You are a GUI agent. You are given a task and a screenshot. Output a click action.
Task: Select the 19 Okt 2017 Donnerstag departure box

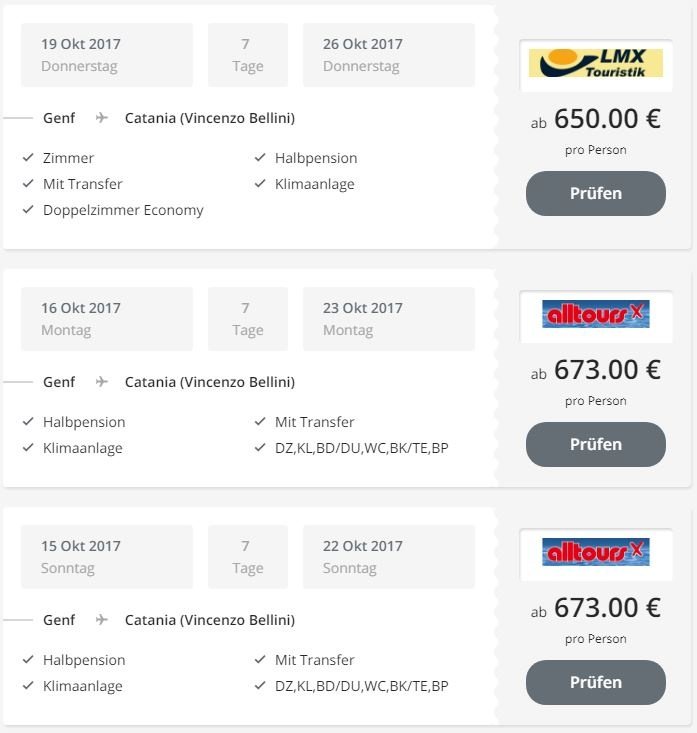point(107,55)
